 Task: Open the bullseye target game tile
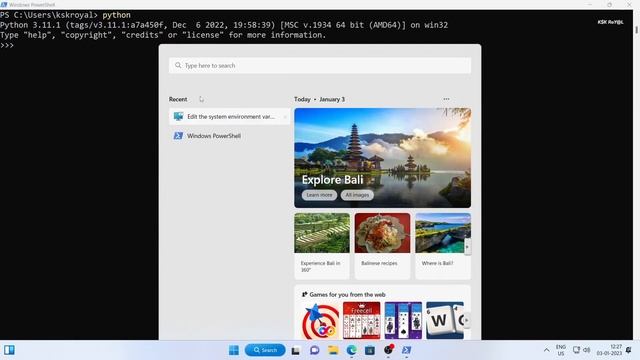click(x=320, y=321)
